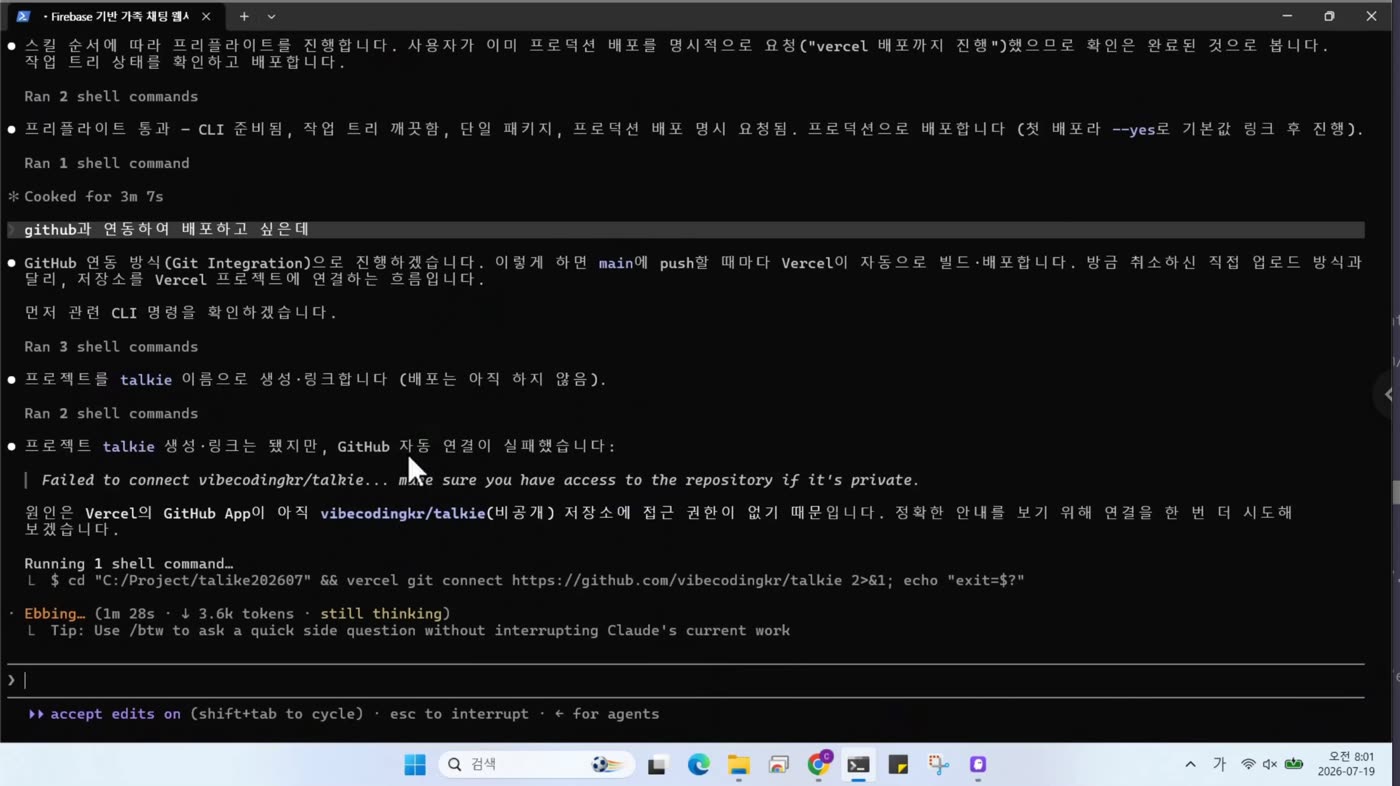Click the soccer ball search highlight icon
1400x786 pixels.
coord(606,765)
